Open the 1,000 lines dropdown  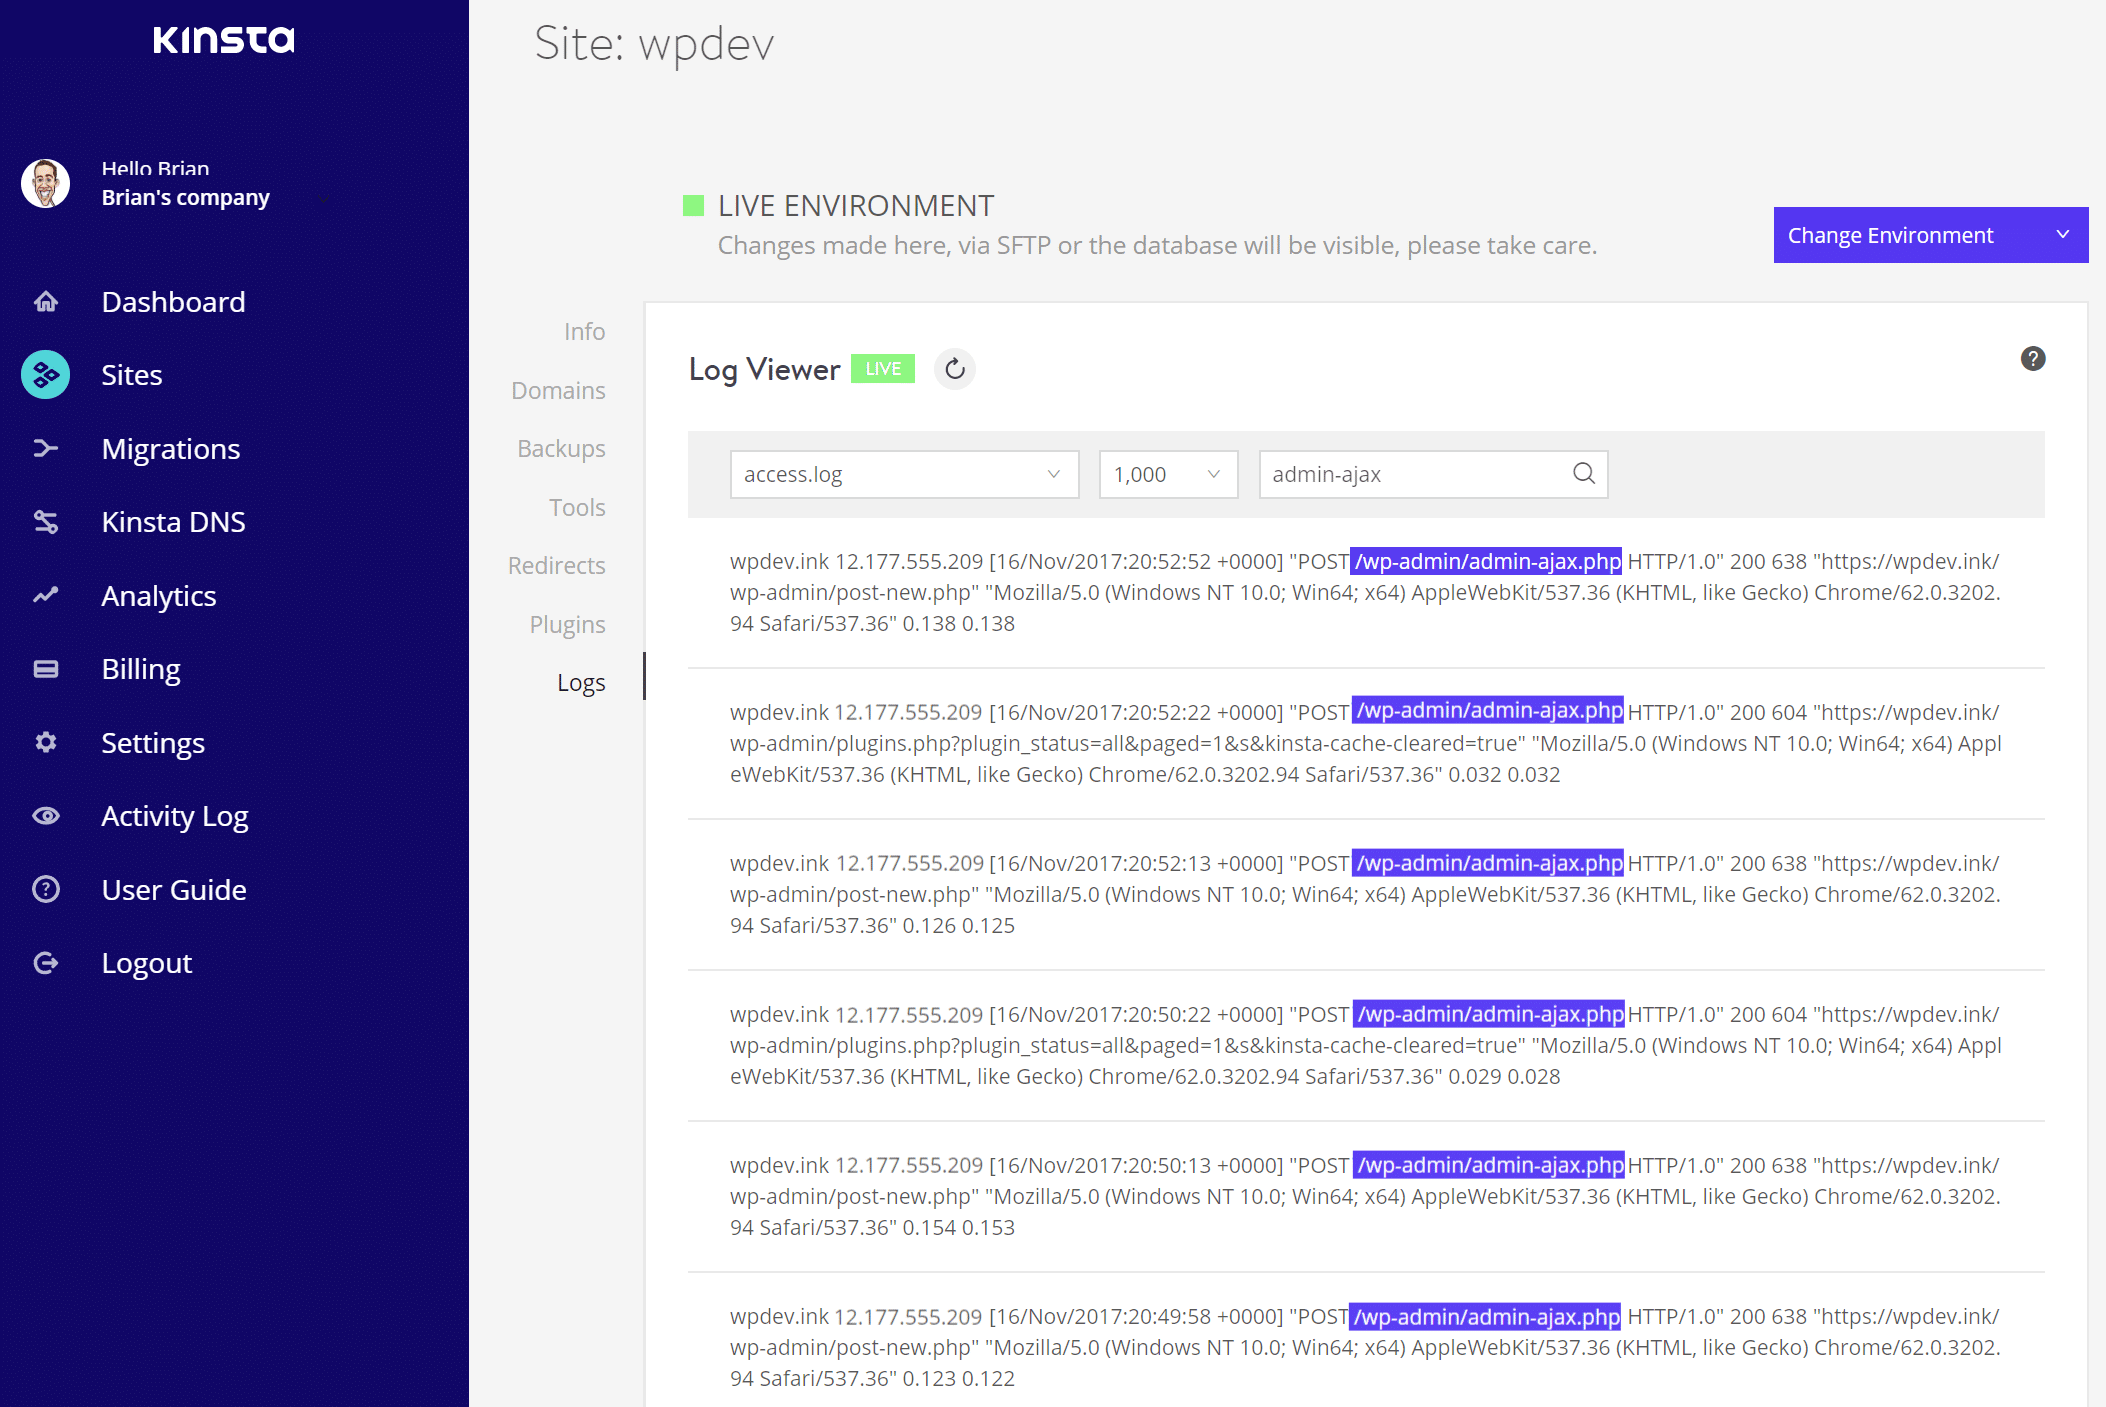click(x=1167, y=474)
